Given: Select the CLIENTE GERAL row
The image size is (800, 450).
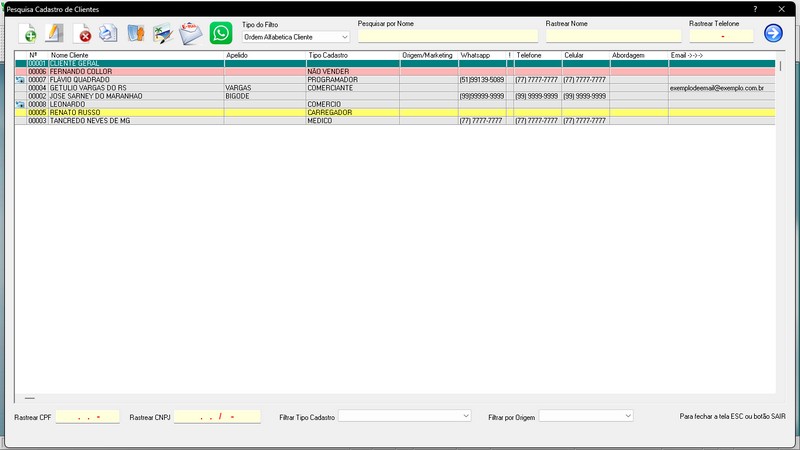Looking at the screenshot, I should (395, 64).
